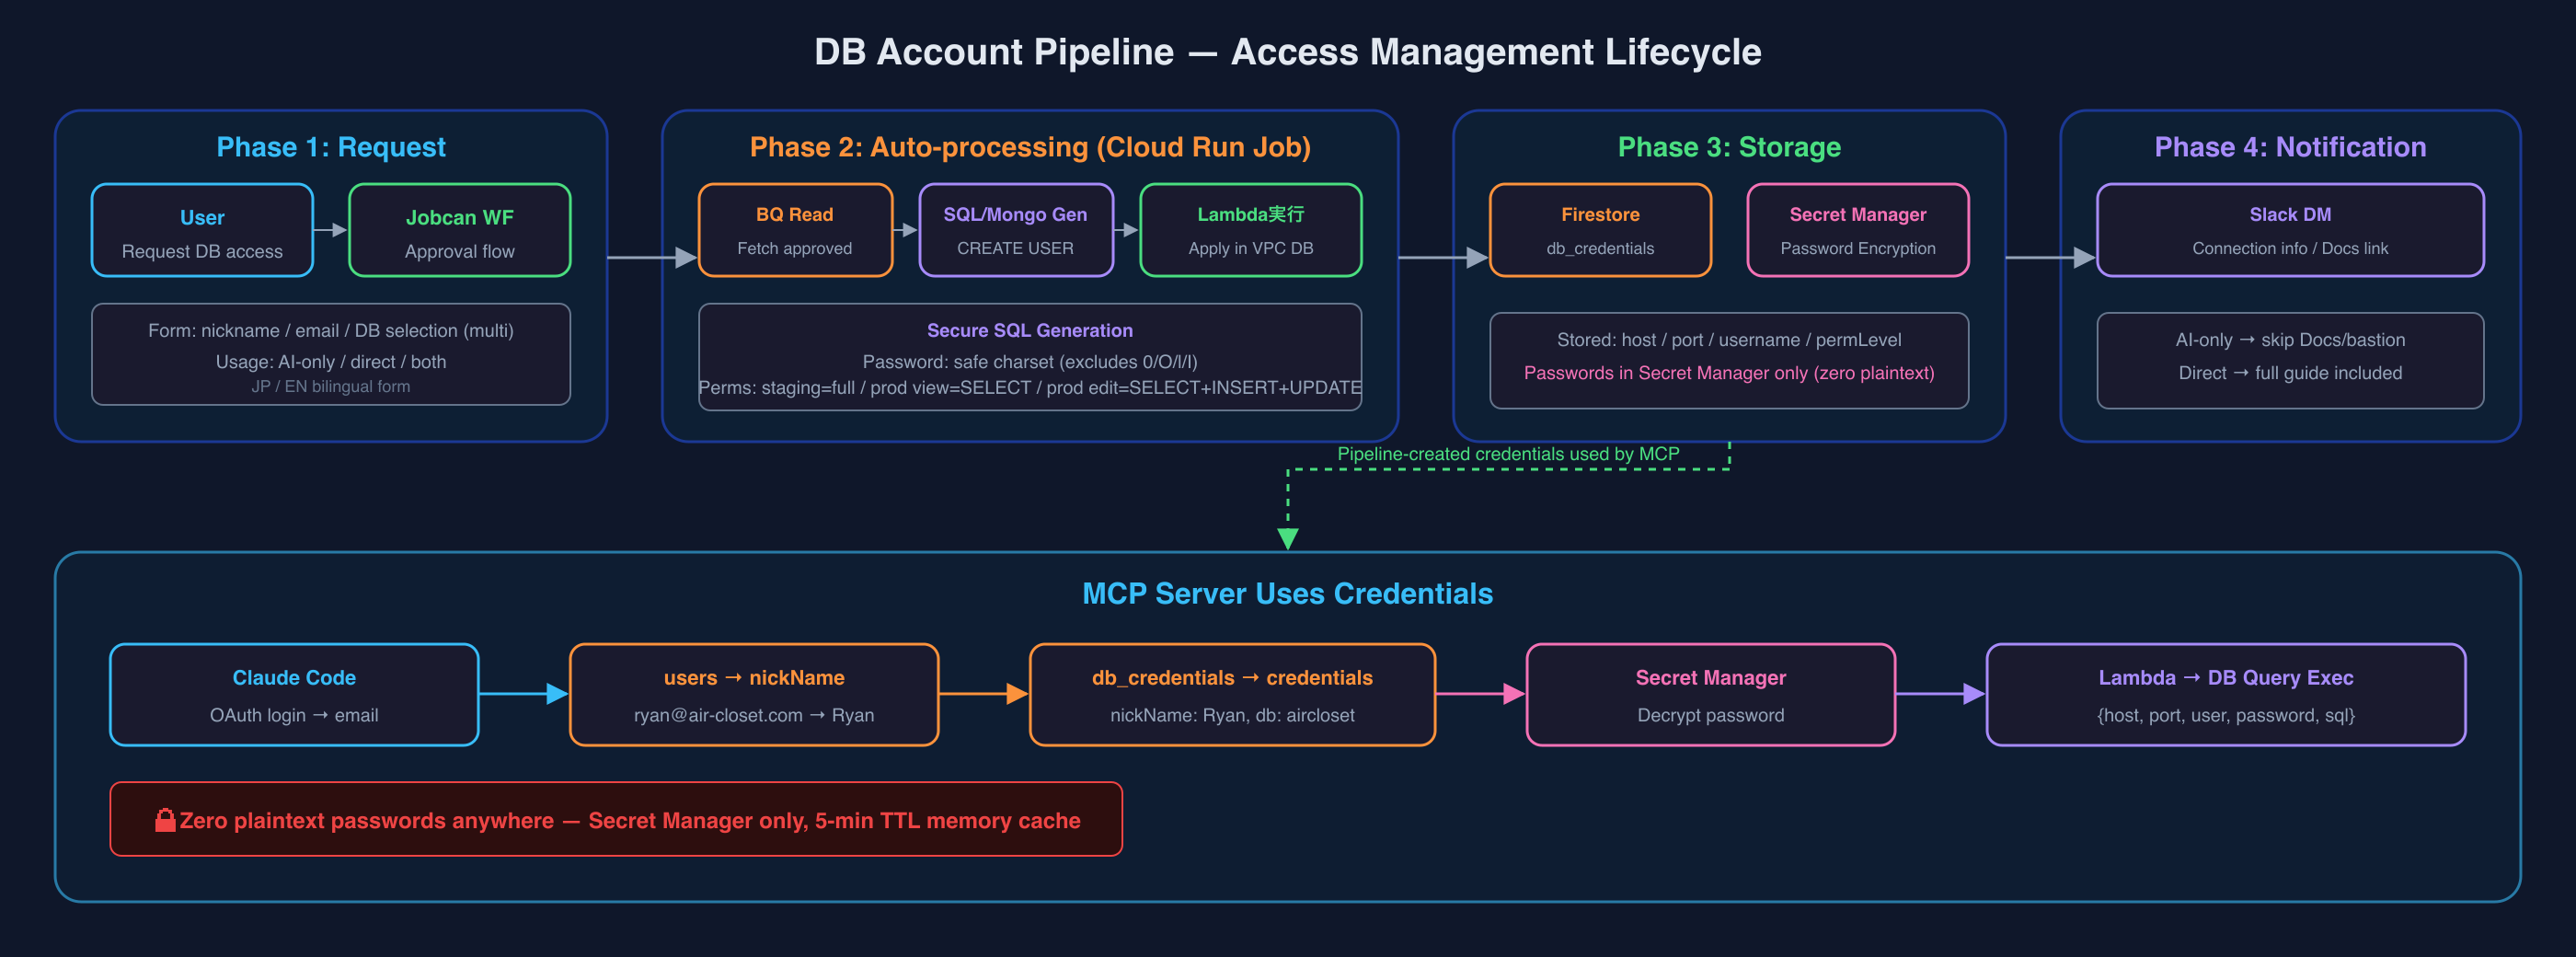Click 'Direct → full guide included' text
Image resolution: width=2576 pixels, height=957 pixels.
coord(2290,373)
